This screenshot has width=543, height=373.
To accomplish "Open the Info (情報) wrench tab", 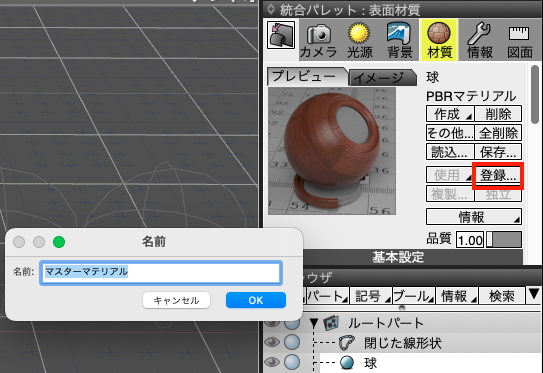I will 480,40.
